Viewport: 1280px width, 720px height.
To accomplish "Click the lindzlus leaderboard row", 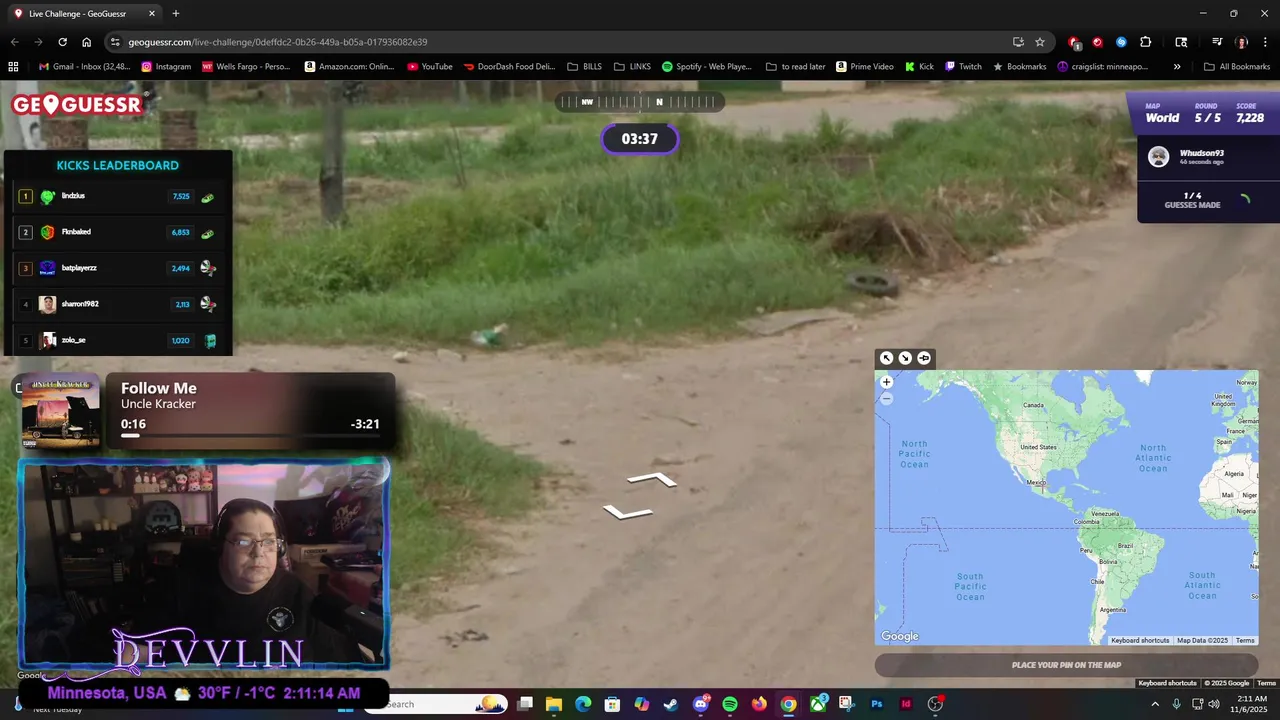I will click(118, 197).
